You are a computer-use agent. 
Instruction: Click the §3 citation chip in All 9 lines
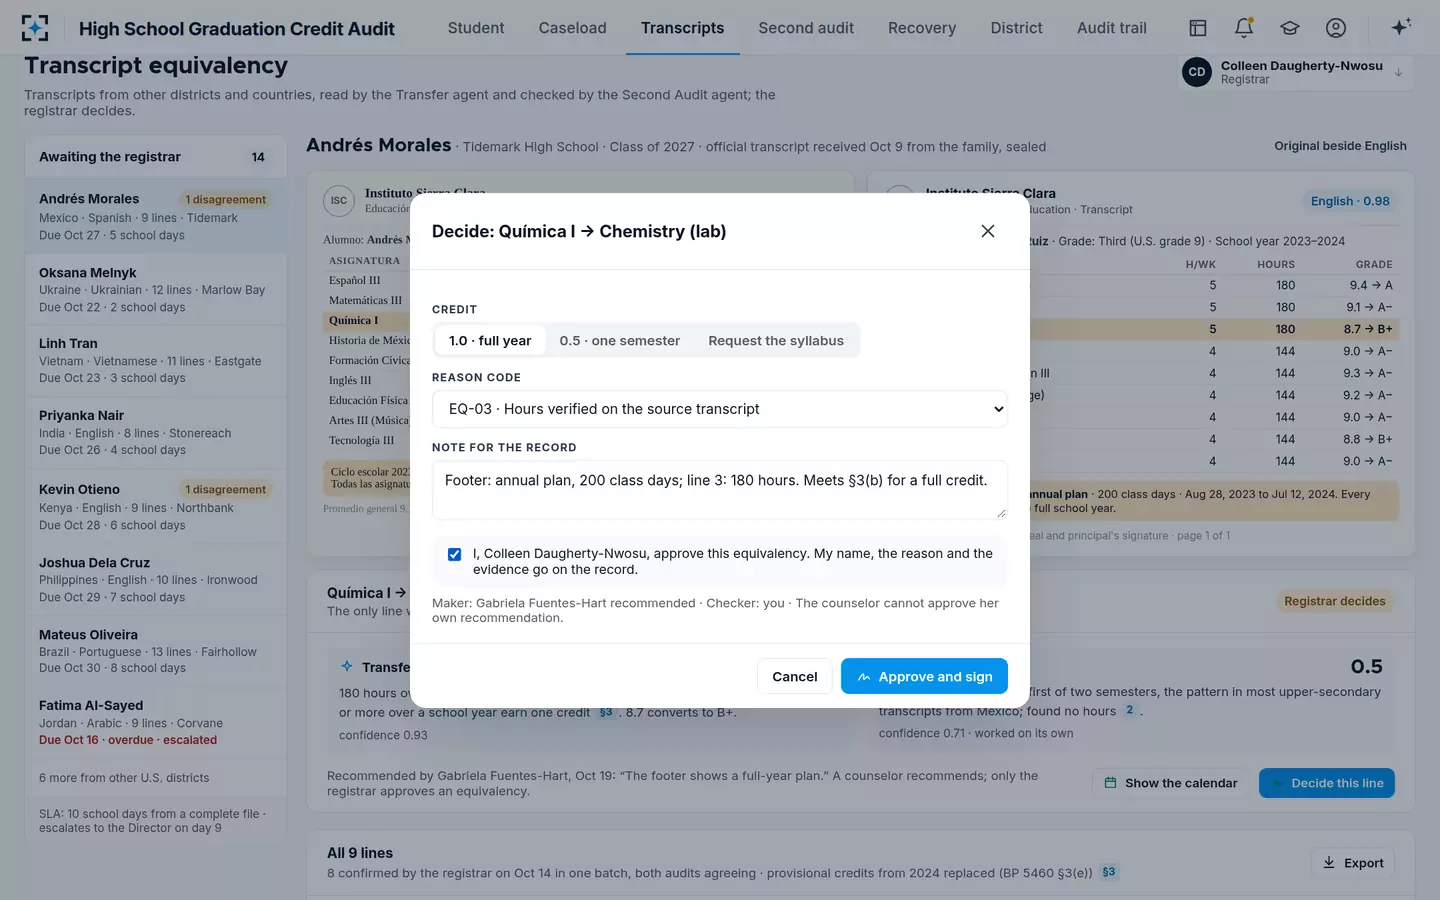click(x=1108, y=872)
